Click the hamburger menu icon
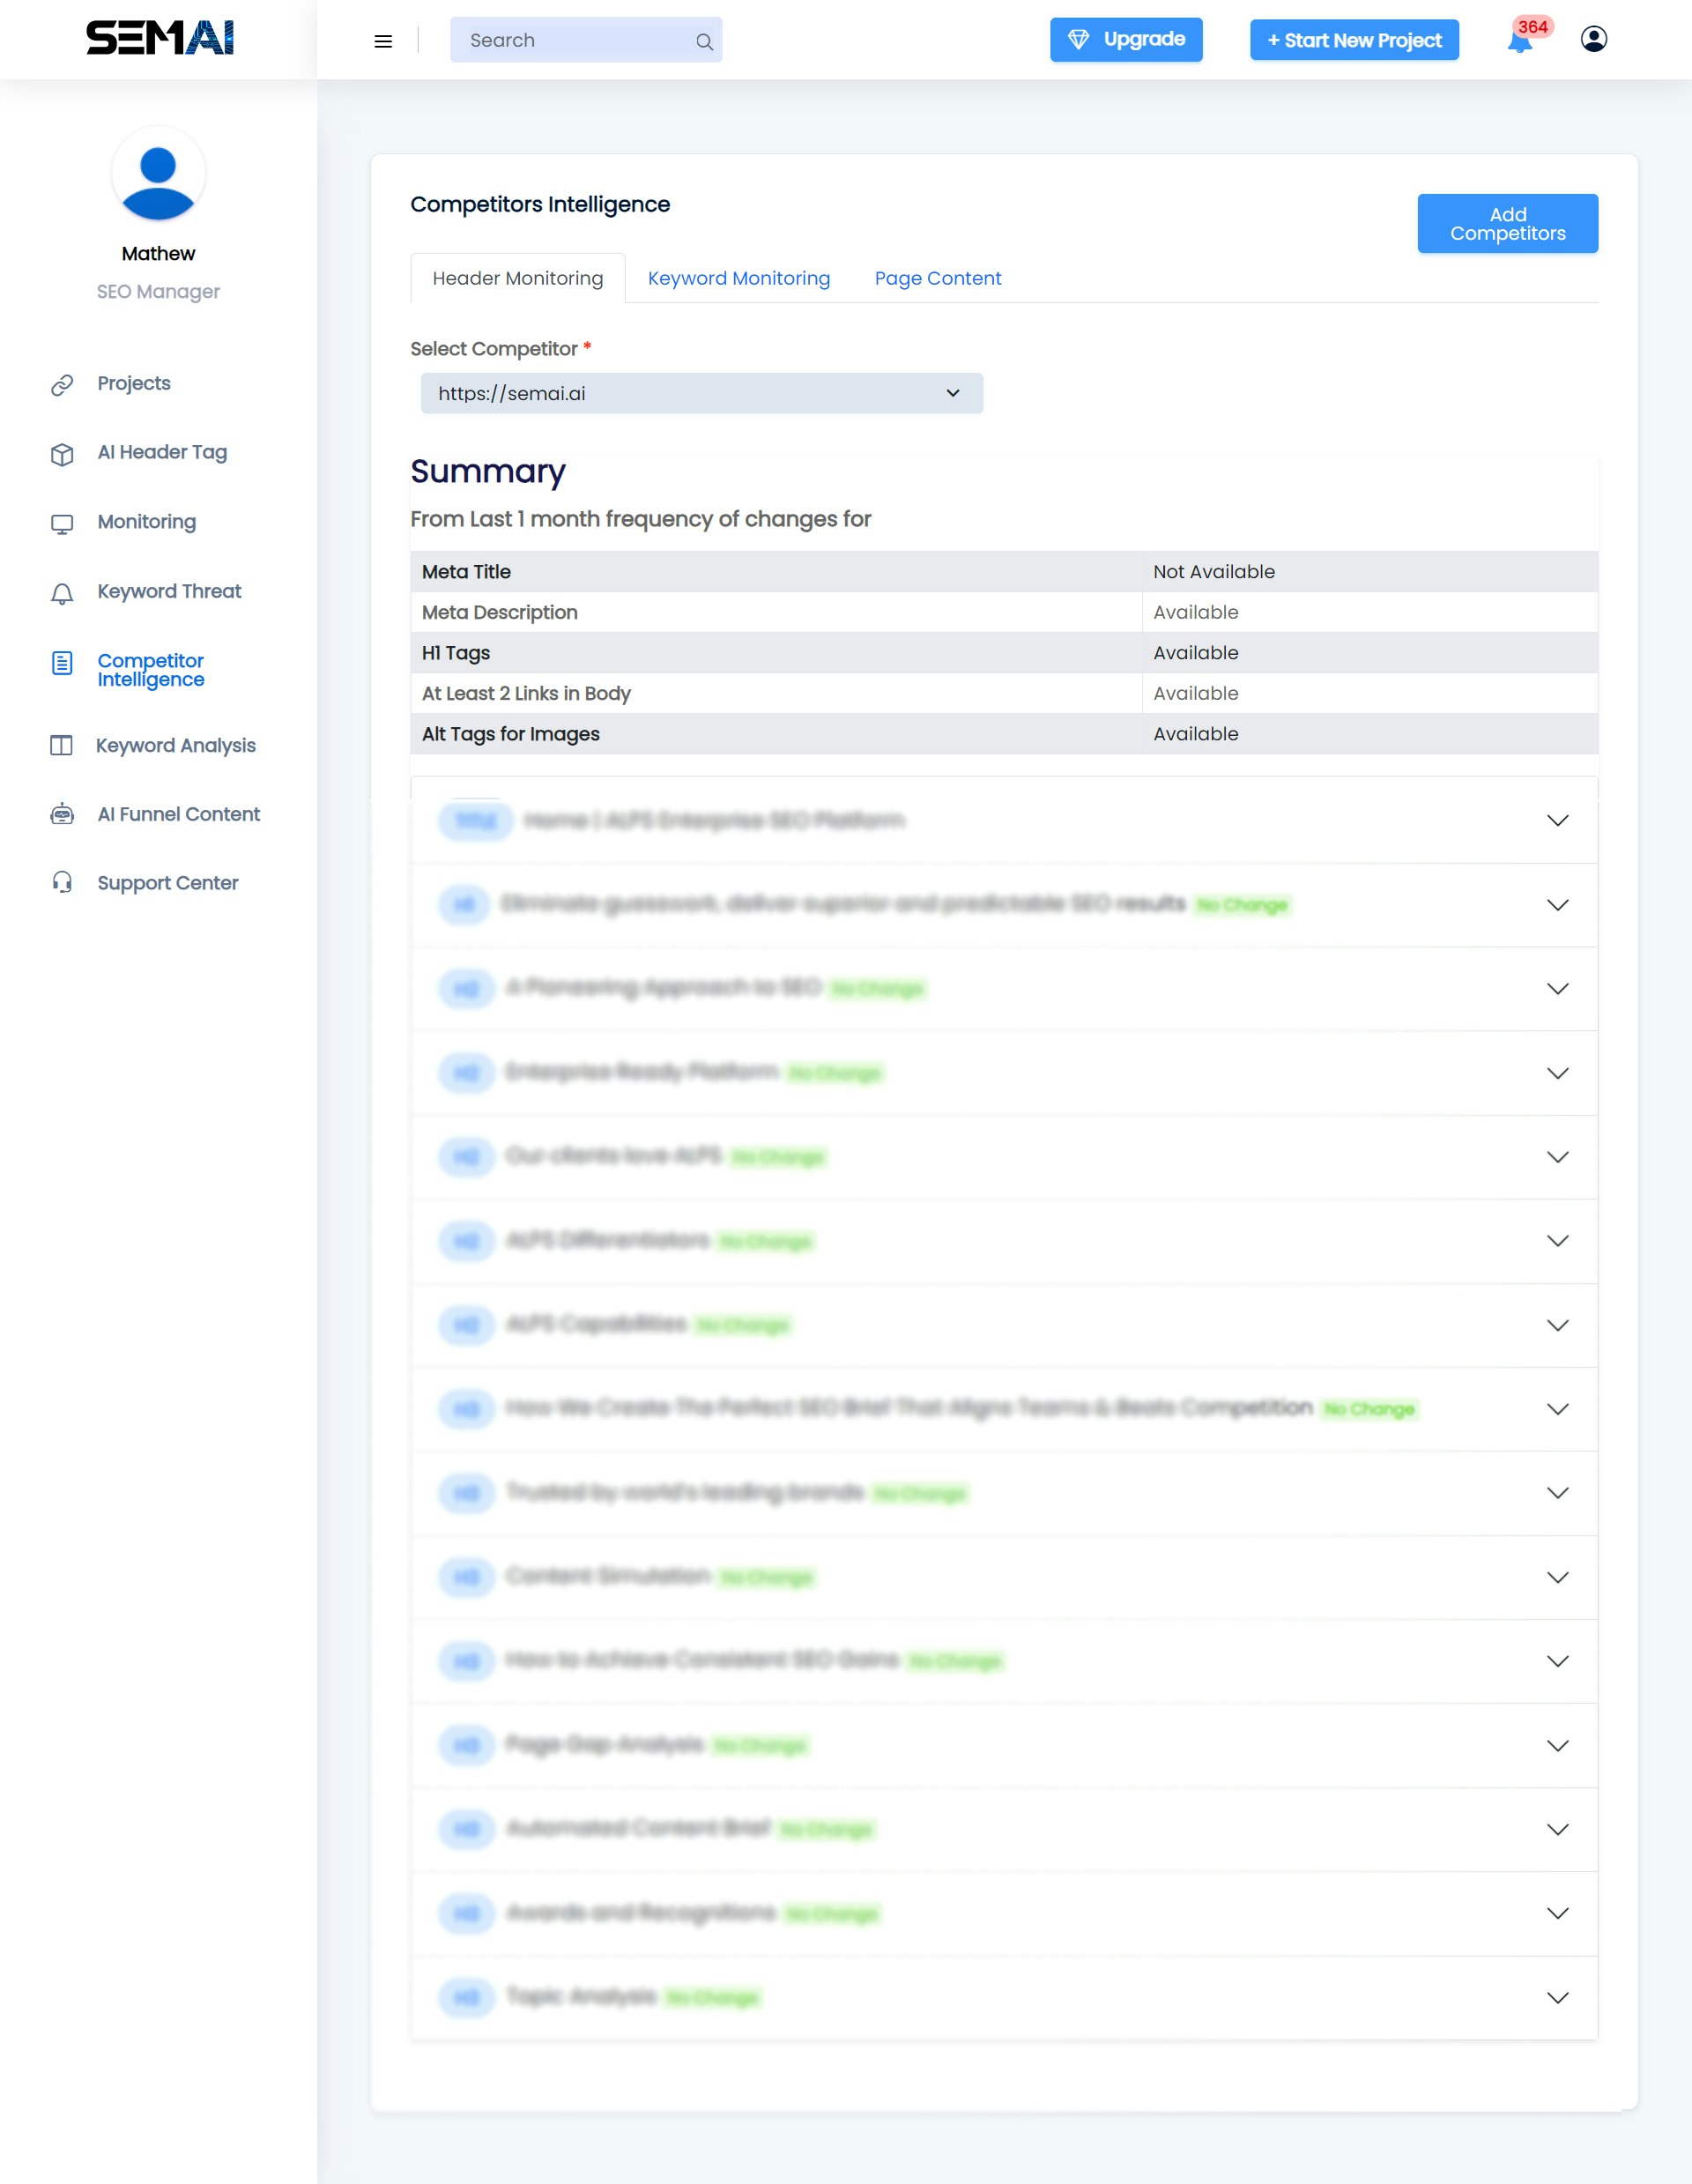 point(383,41)
